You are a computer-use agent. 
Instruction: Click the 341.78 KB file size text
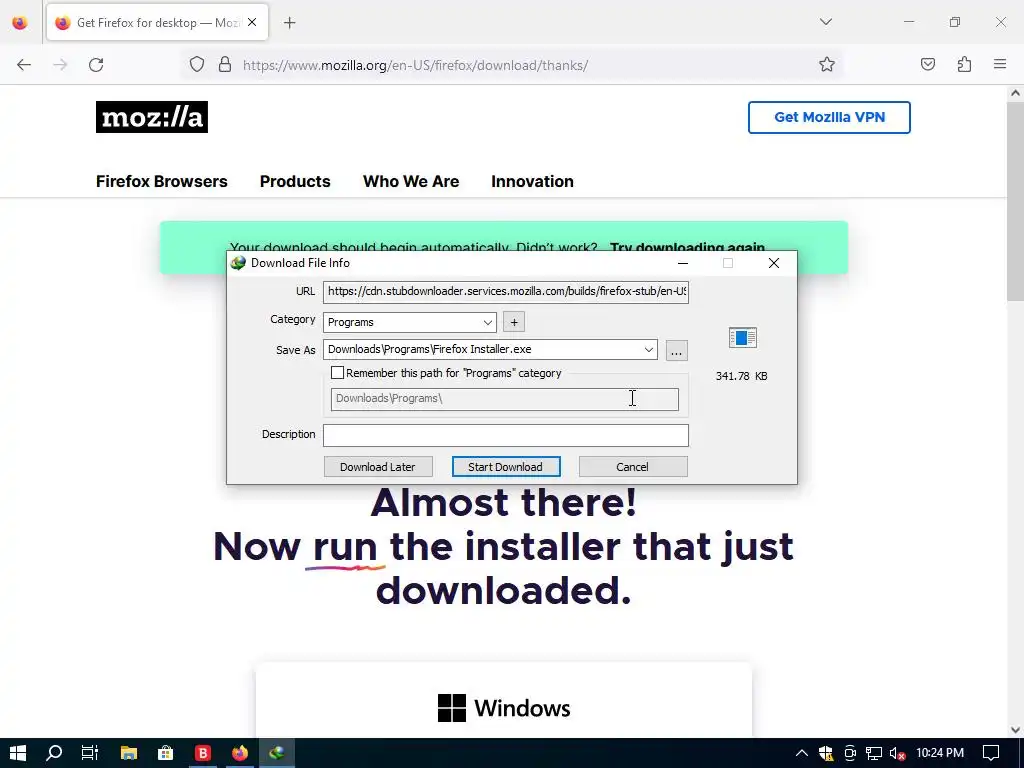741,376
